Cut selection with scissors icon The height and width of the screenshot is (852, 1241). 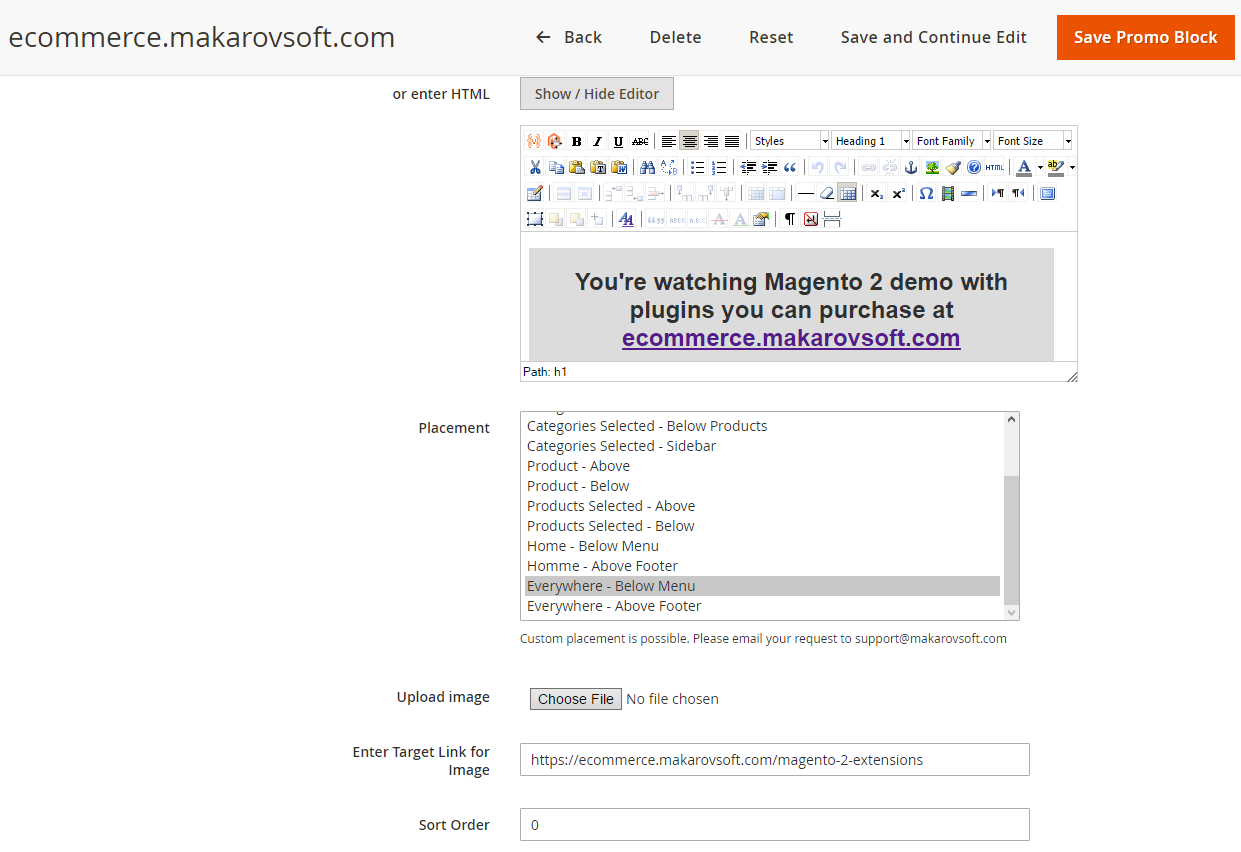point(535,167)
